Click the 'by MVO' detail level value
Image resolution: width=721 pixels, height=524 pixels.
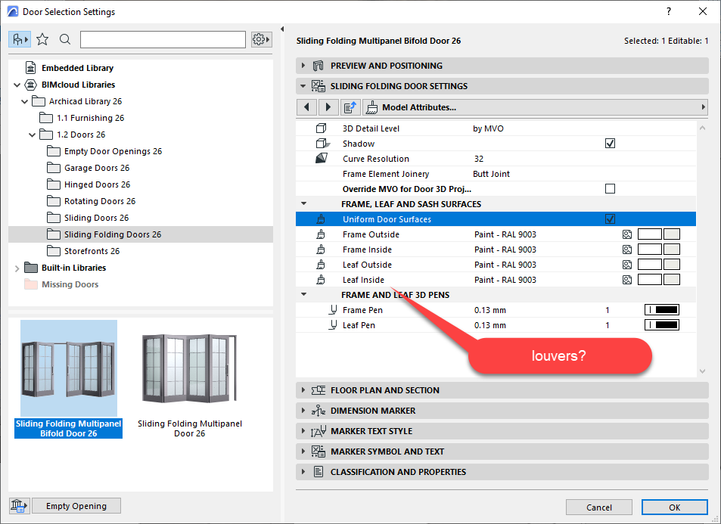tap(488, 129)
